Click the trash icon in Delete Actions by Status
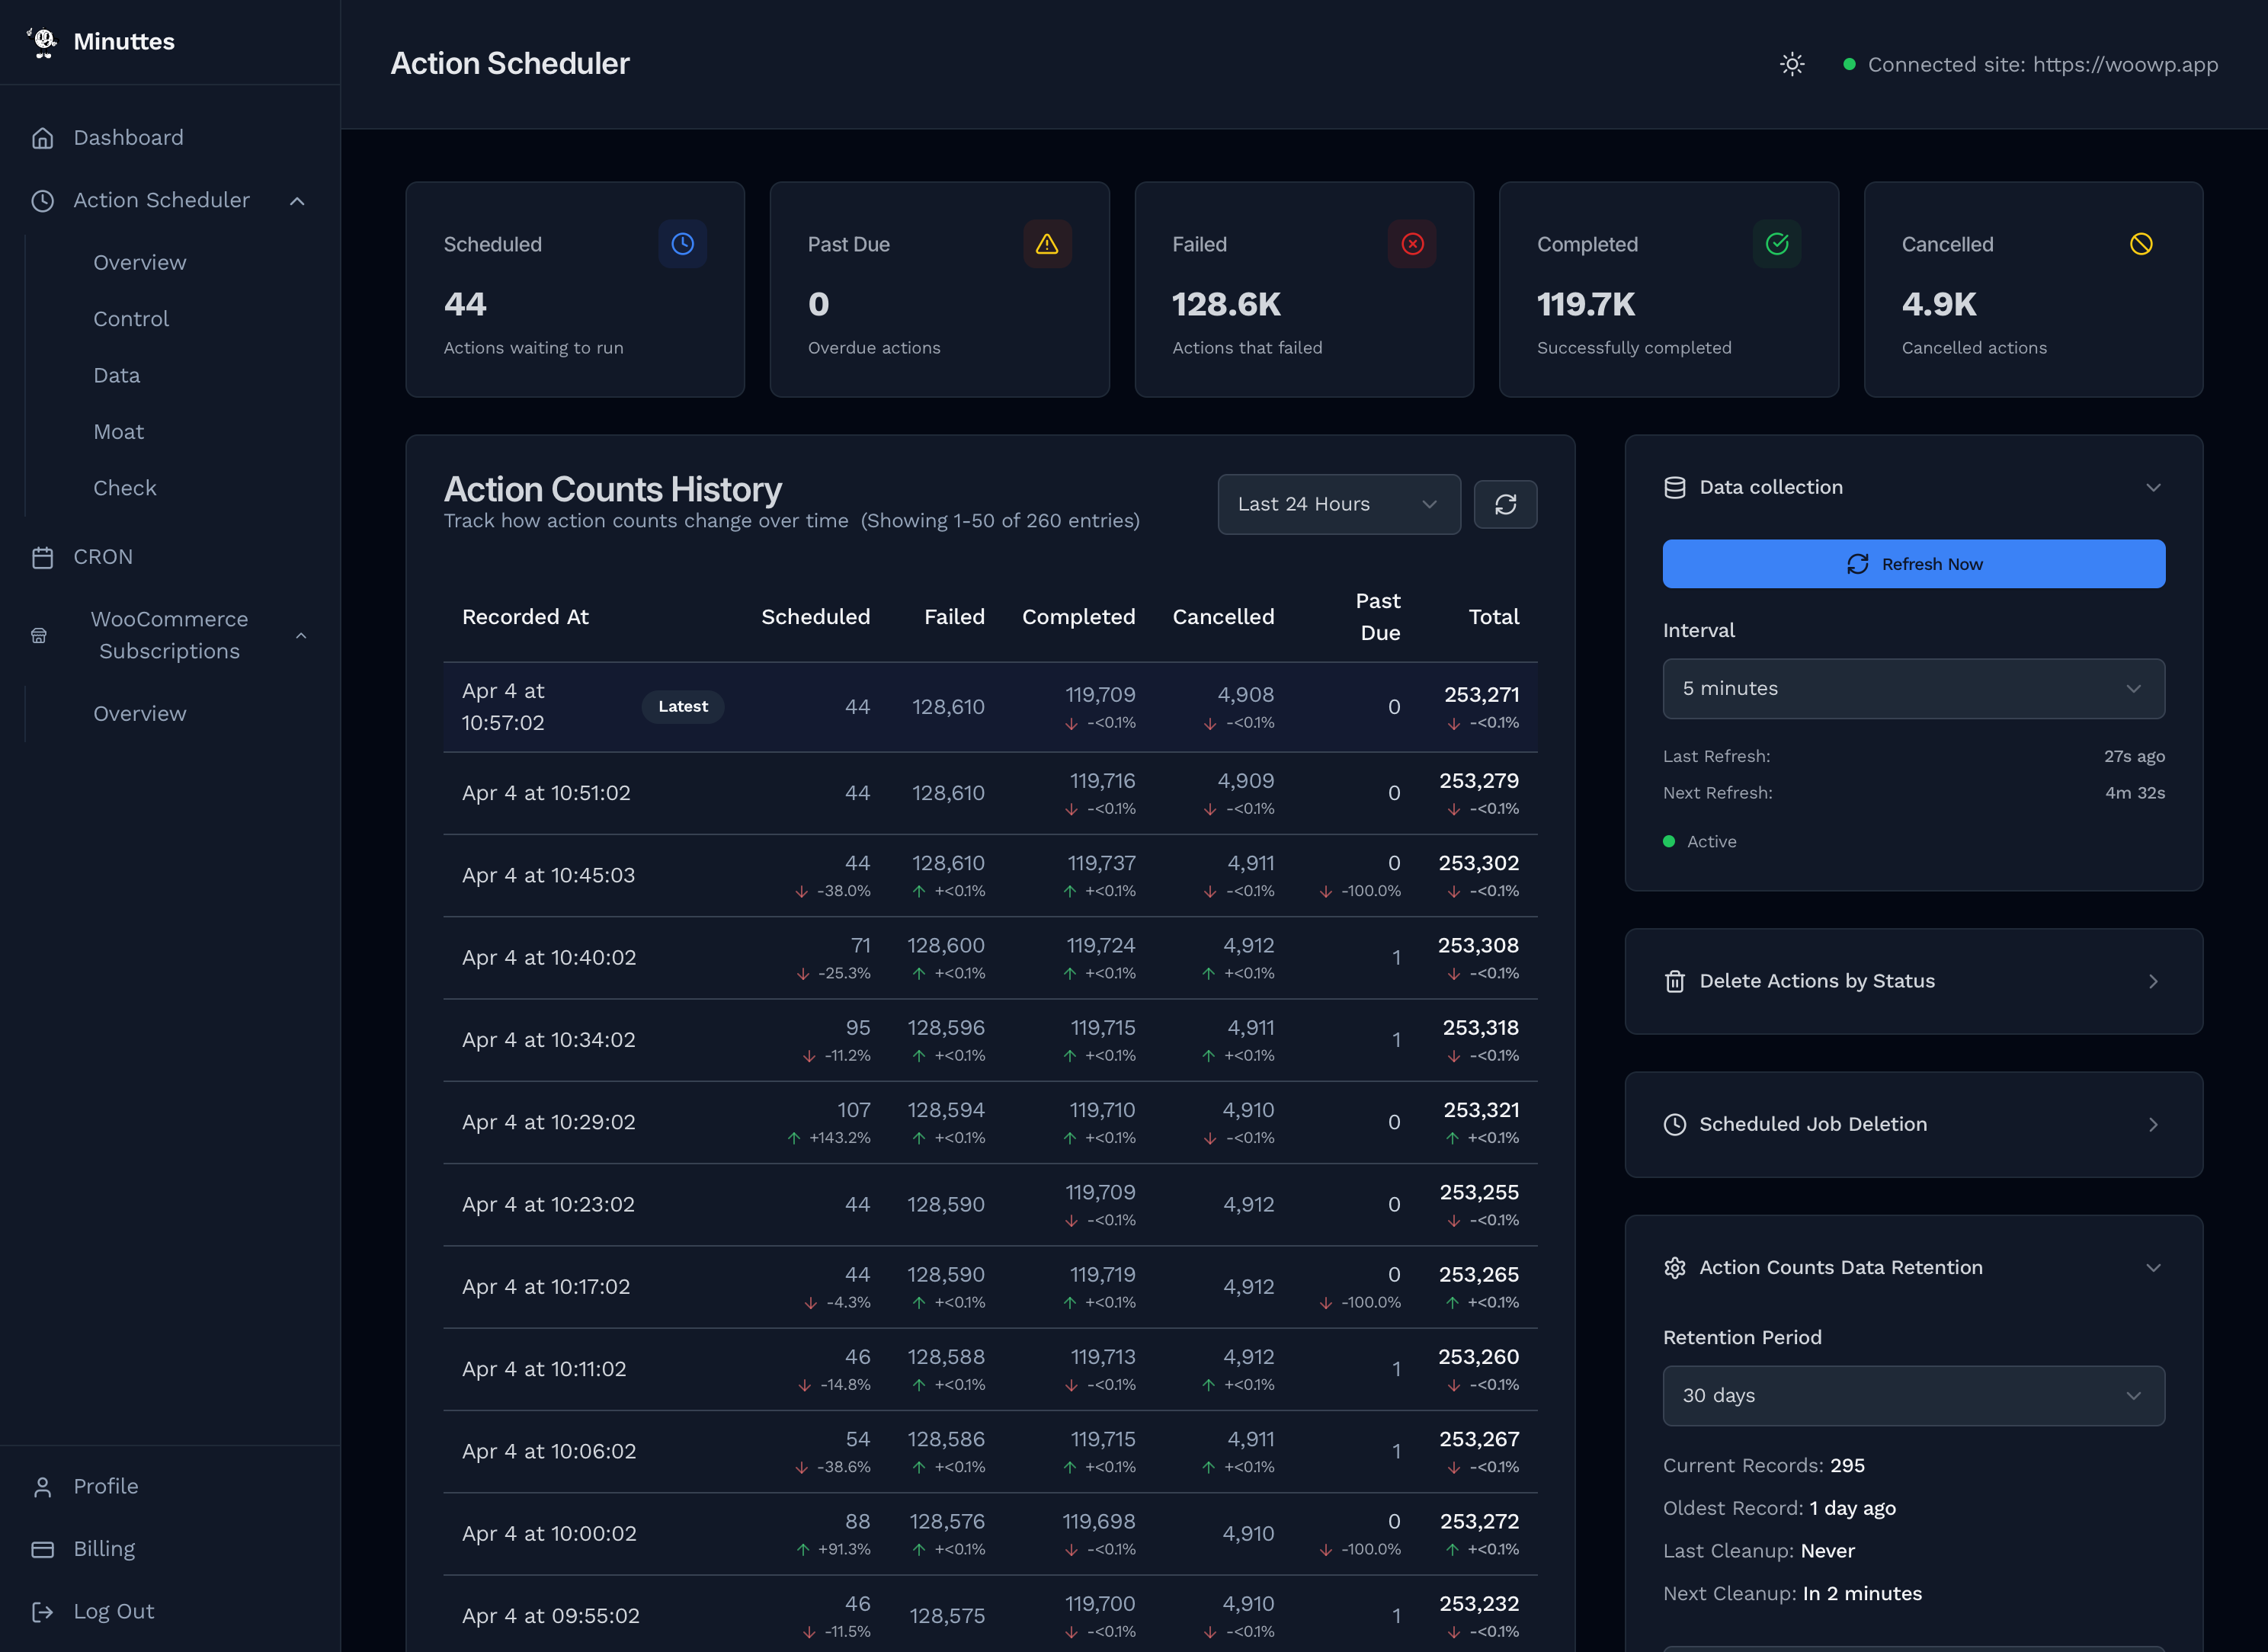 point(1675,981)
